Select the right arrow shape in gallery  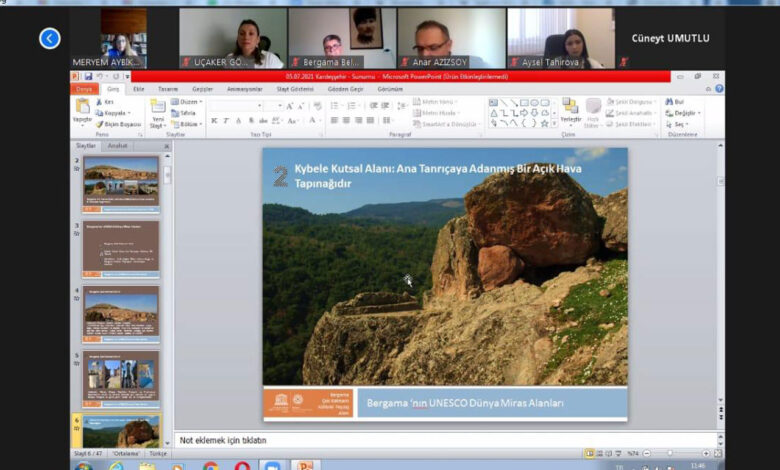(524, 113)
